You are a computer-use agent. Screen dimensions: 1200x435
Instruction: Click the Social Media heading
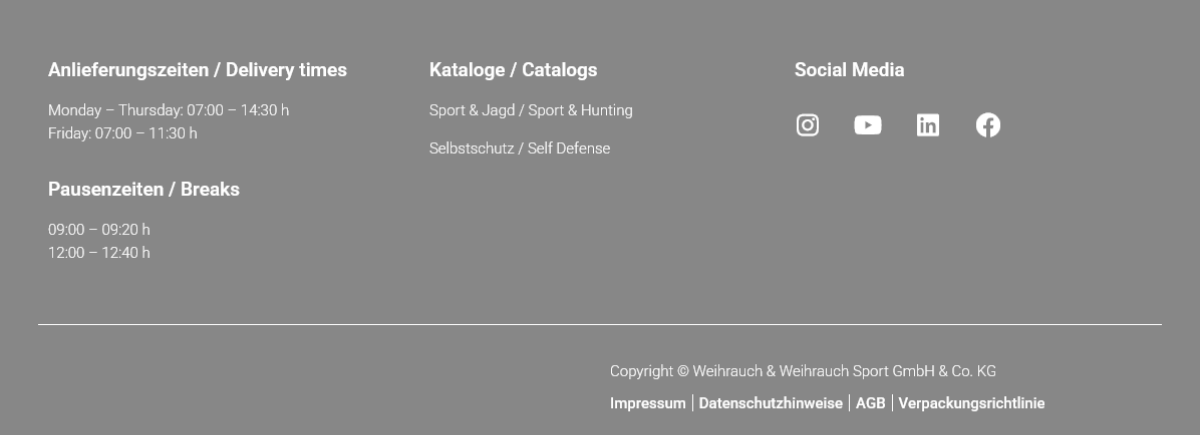pos(849,70)
